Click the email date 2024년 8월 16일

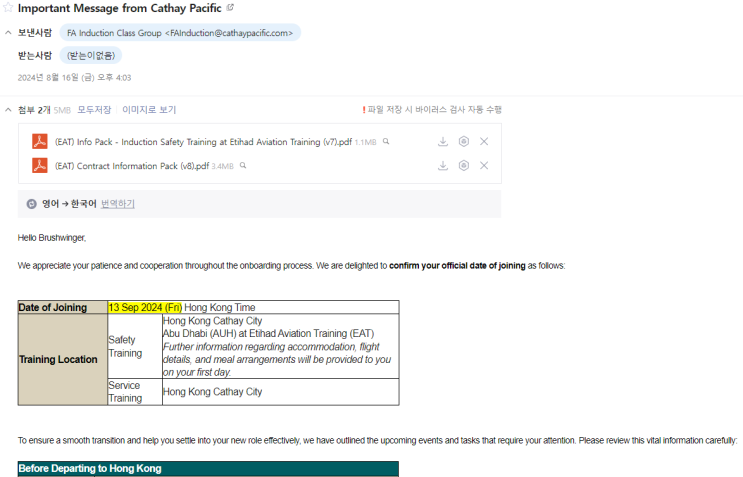tap(74, 78)
